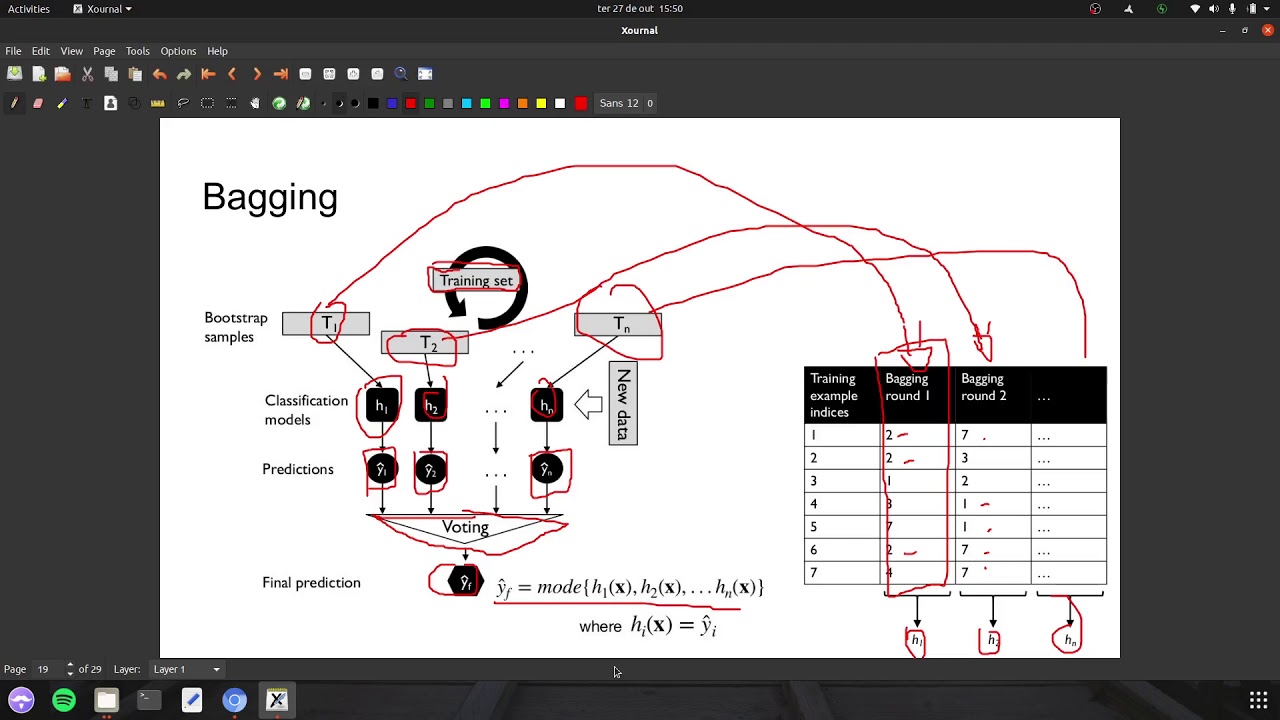This screenshot has width=1280, height=720.
Task: Open the large red color chooser button
Action: tap(581, 103)
